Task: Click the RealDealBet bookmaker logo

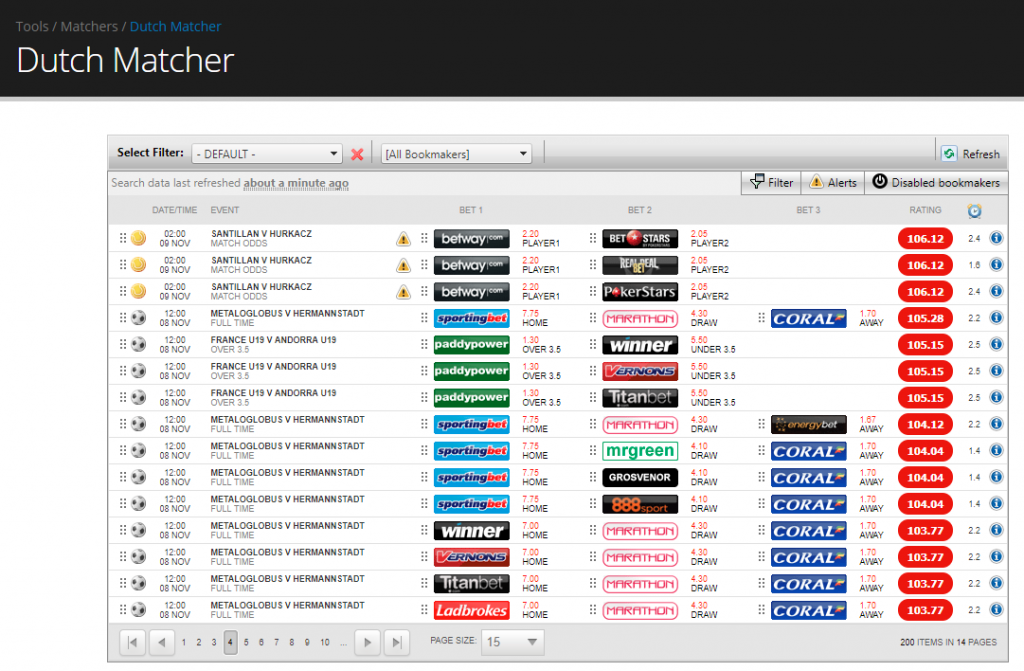Action: [640, 265]
